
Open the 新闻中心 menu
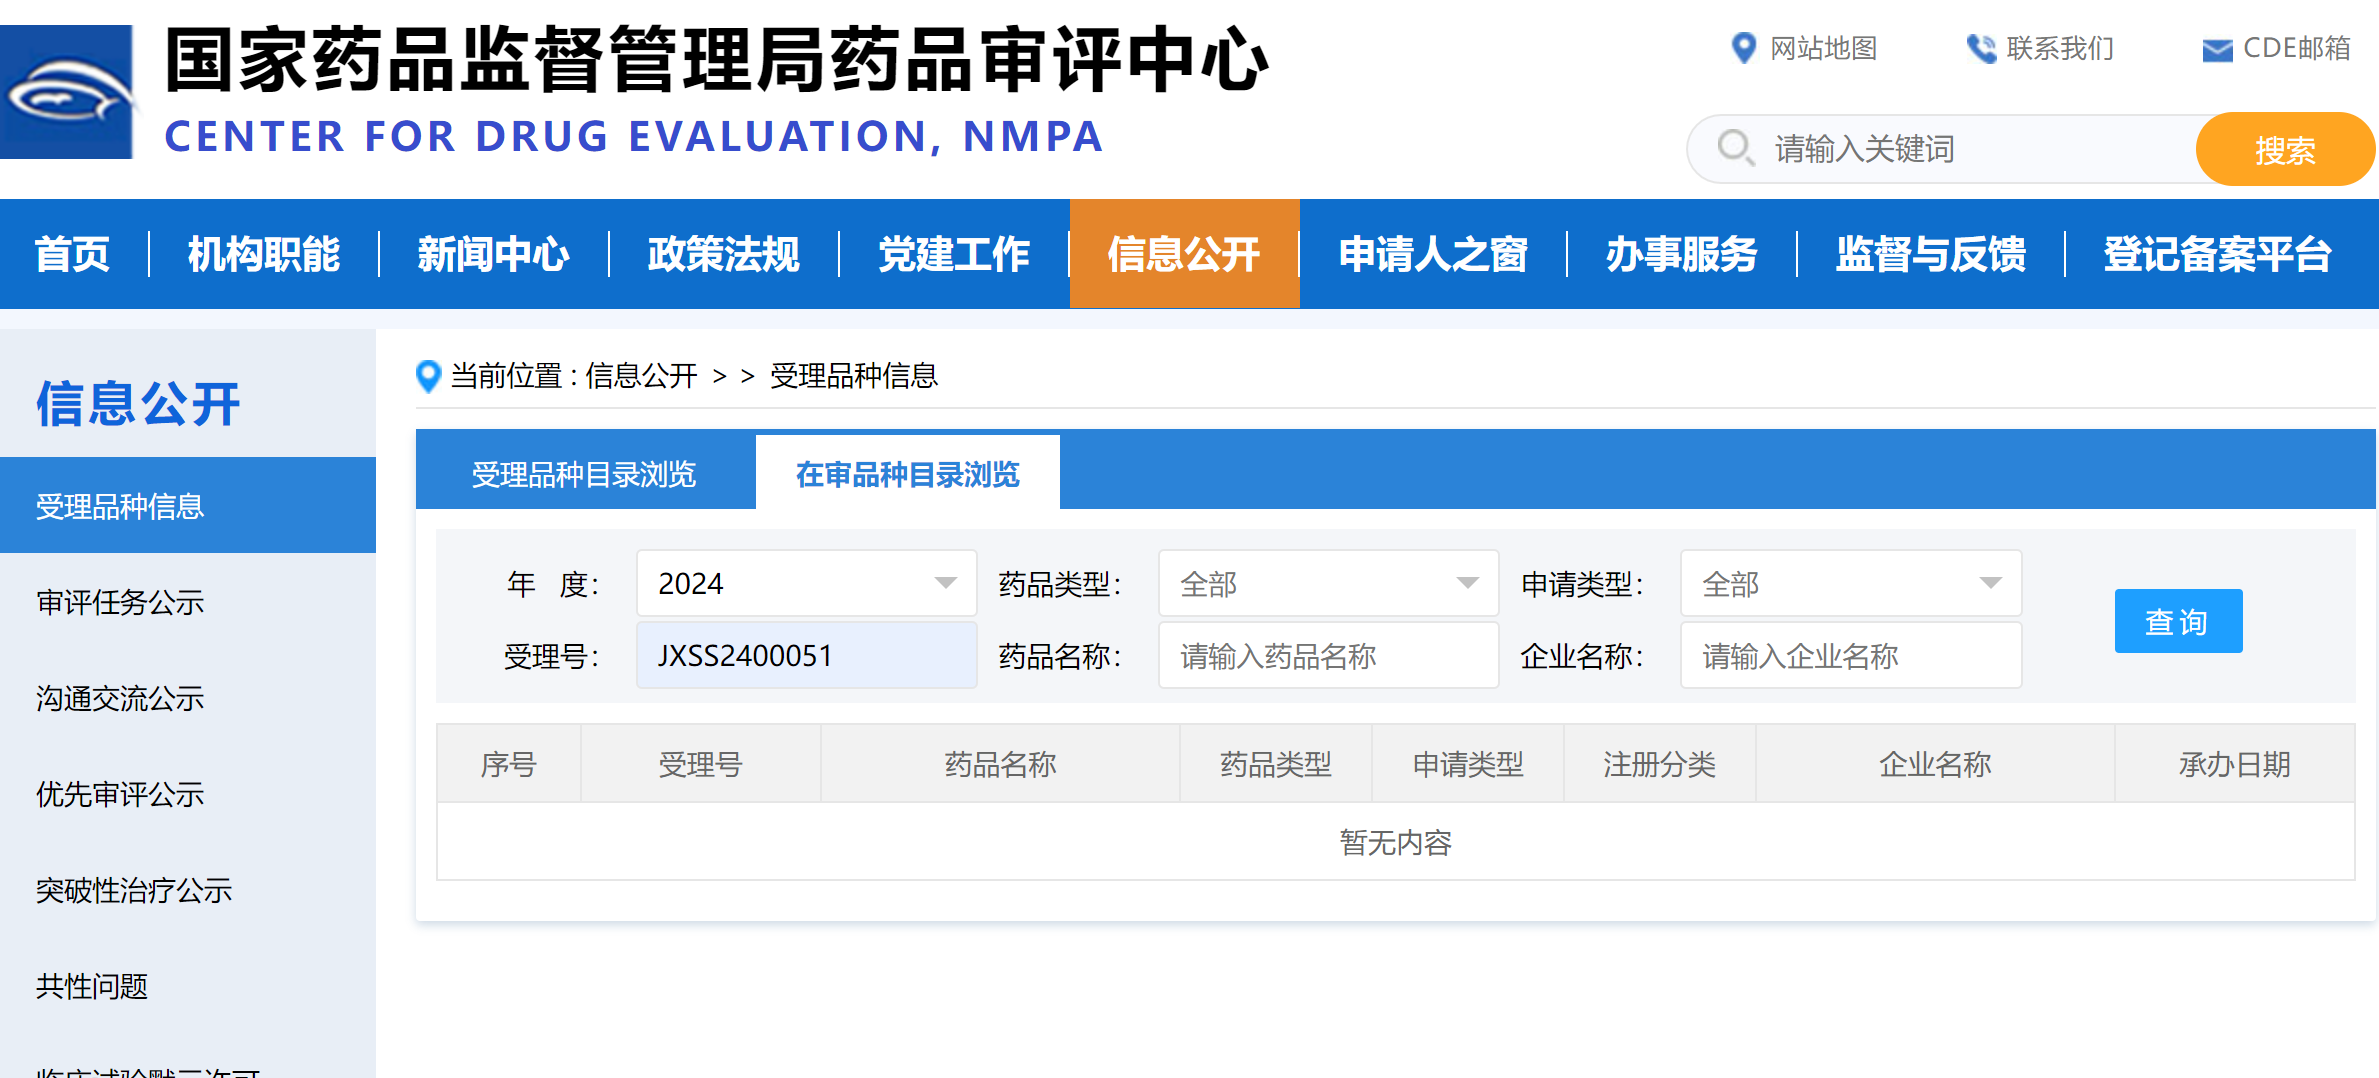(494, 254)
